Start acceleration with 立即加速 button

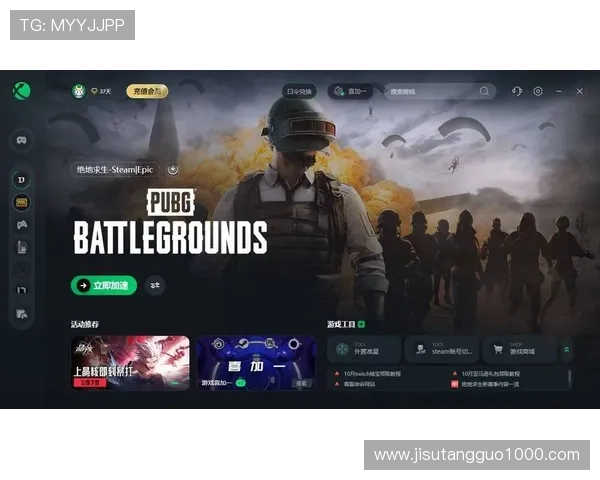(104, 285)
